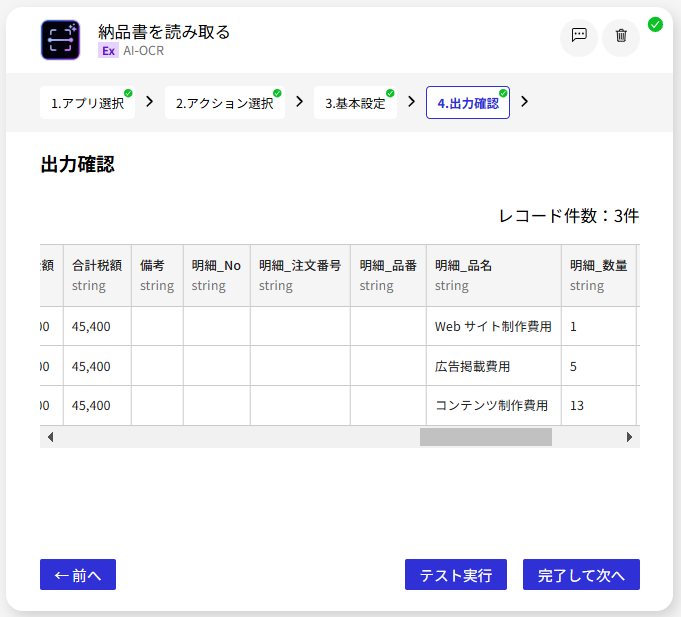Click the left scroll arrow of table
This screenshot has width=681, height=617.
coord(50,437)
